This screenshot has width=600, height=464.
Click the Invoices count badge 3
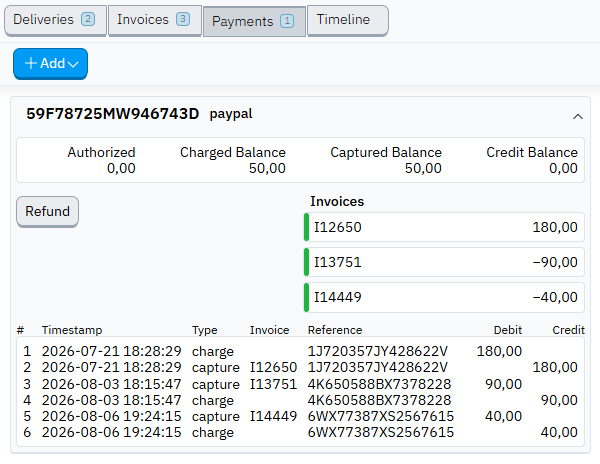tap(183, 19)
